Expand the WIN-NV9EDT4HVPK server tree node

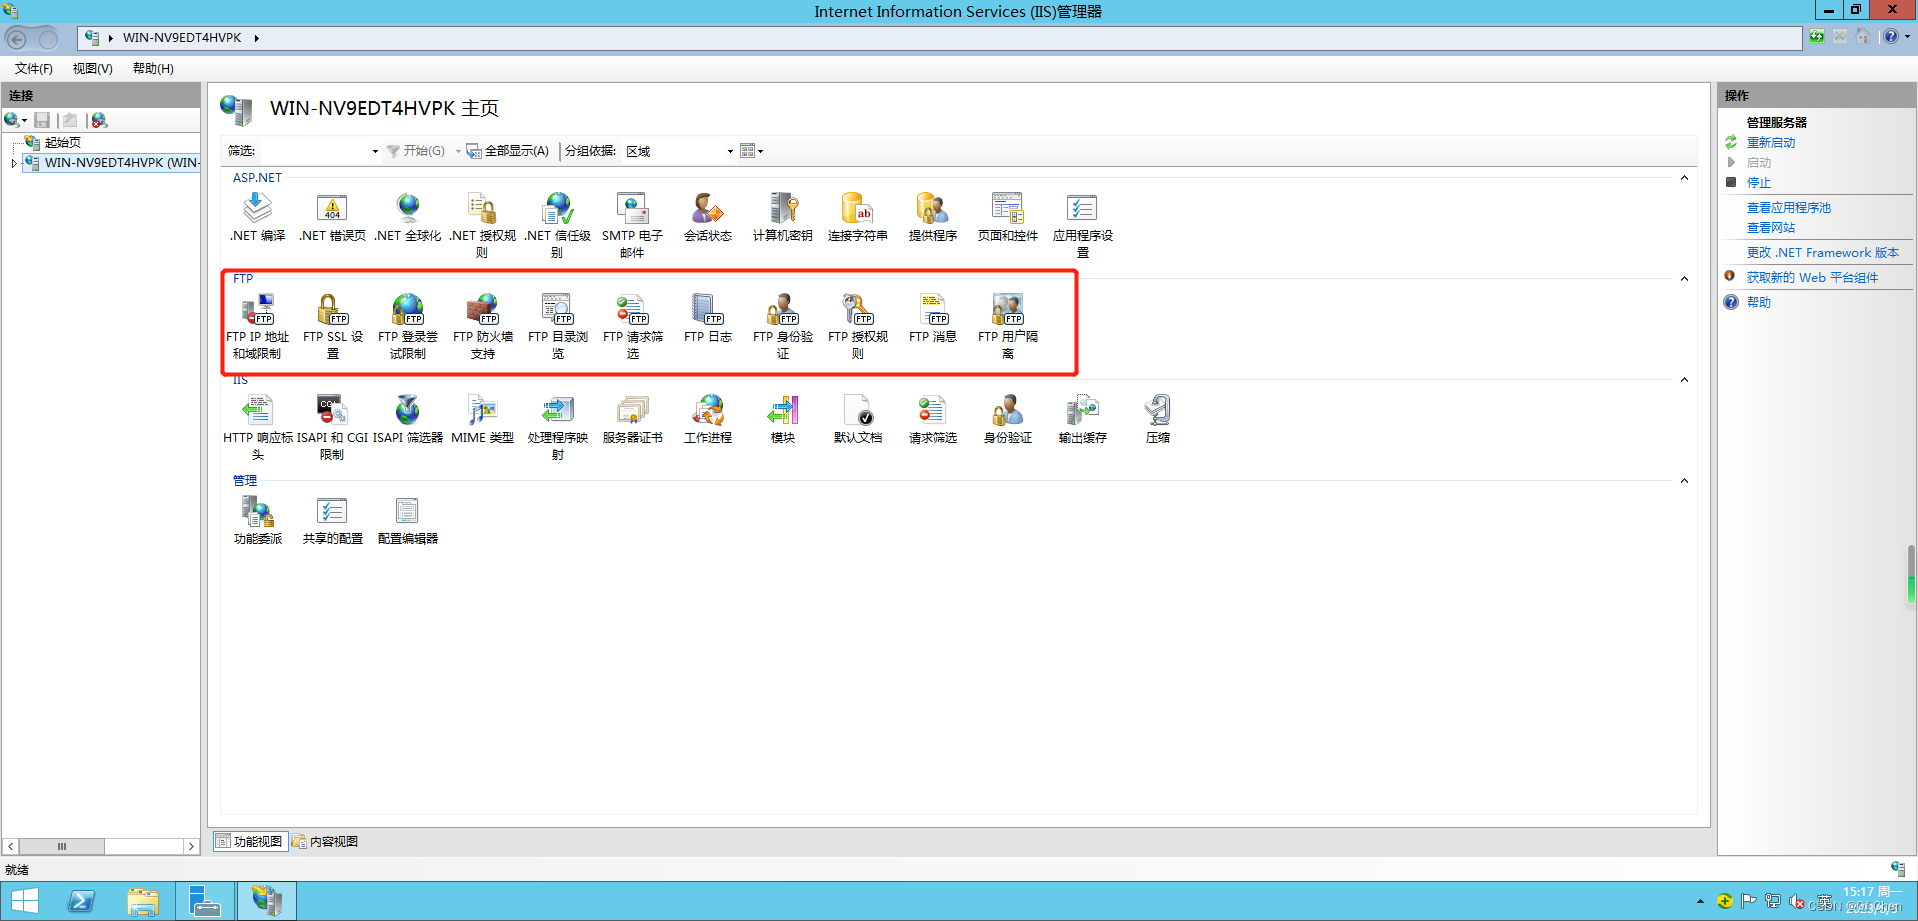pos(14,163)
